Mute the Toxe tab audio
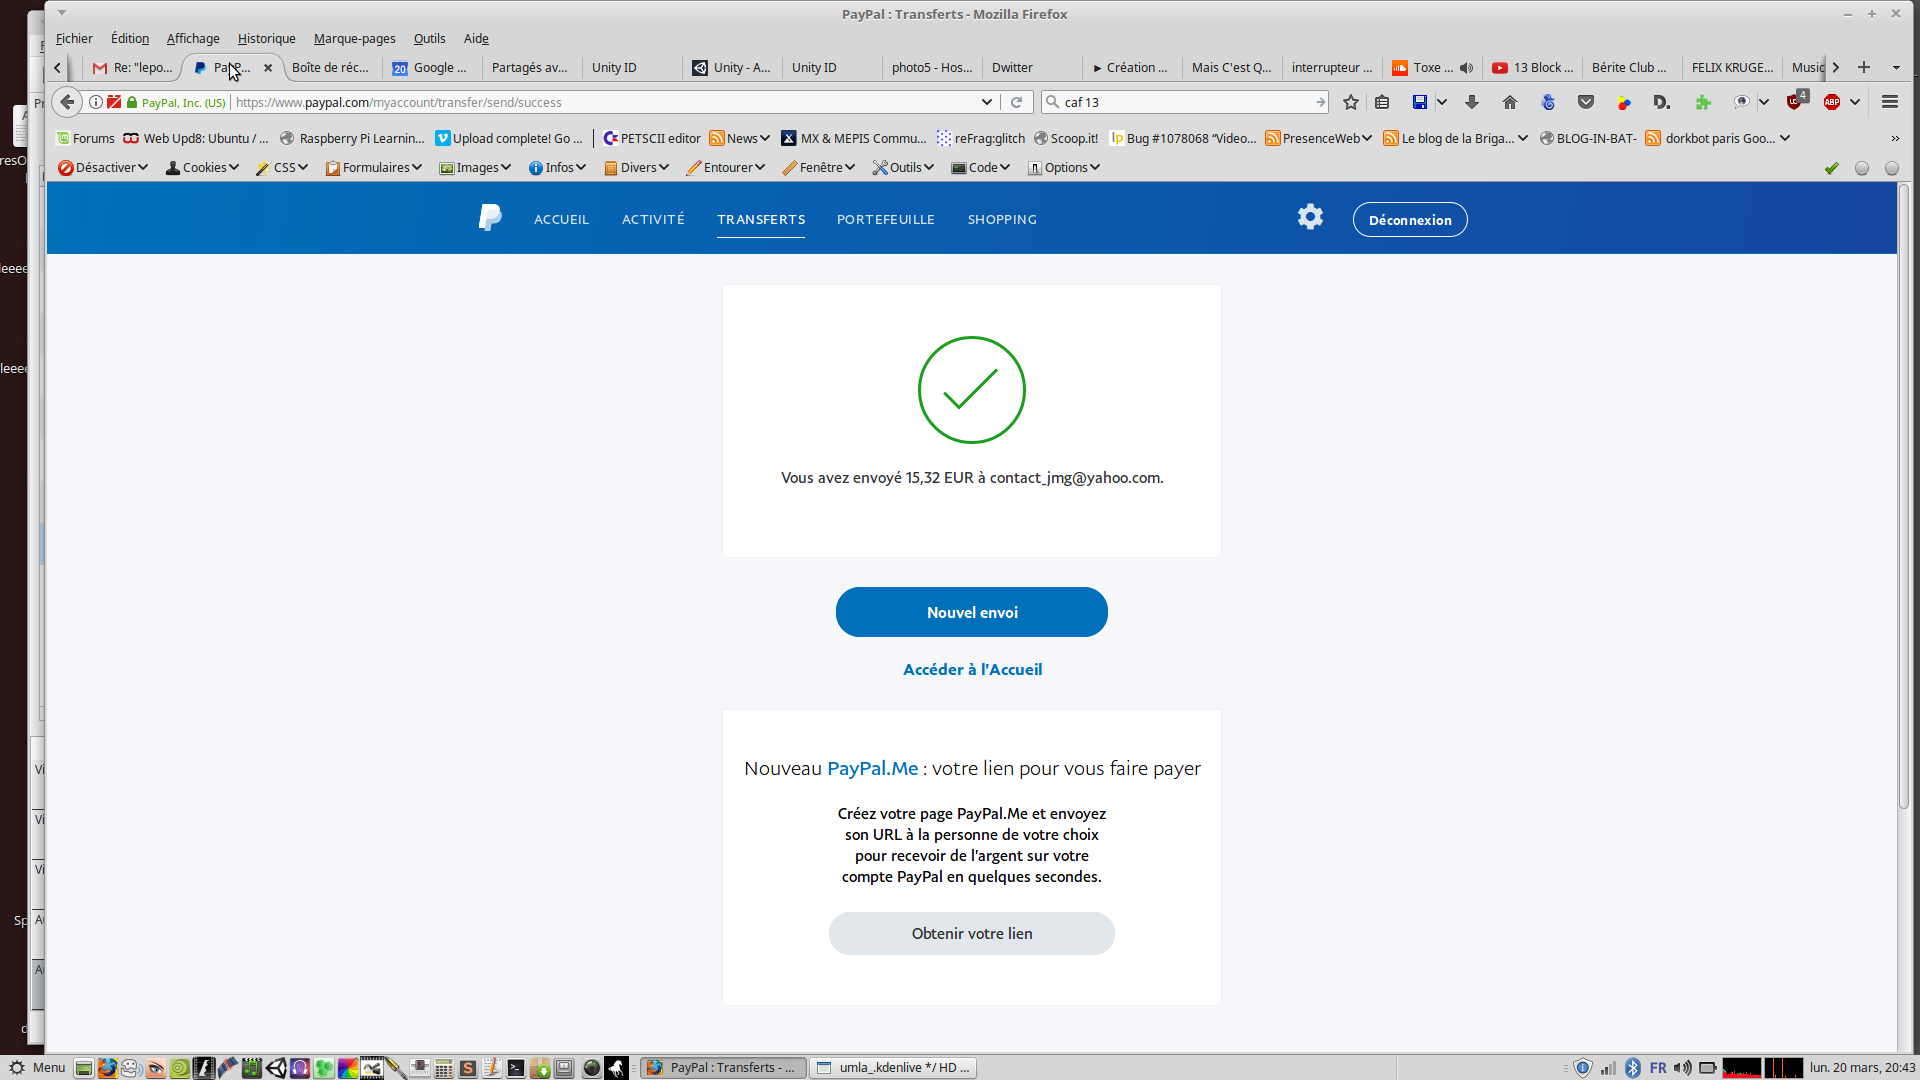Image resolution: width=1920 pixels, height=1080 pixels. (x=1466, y=68)
